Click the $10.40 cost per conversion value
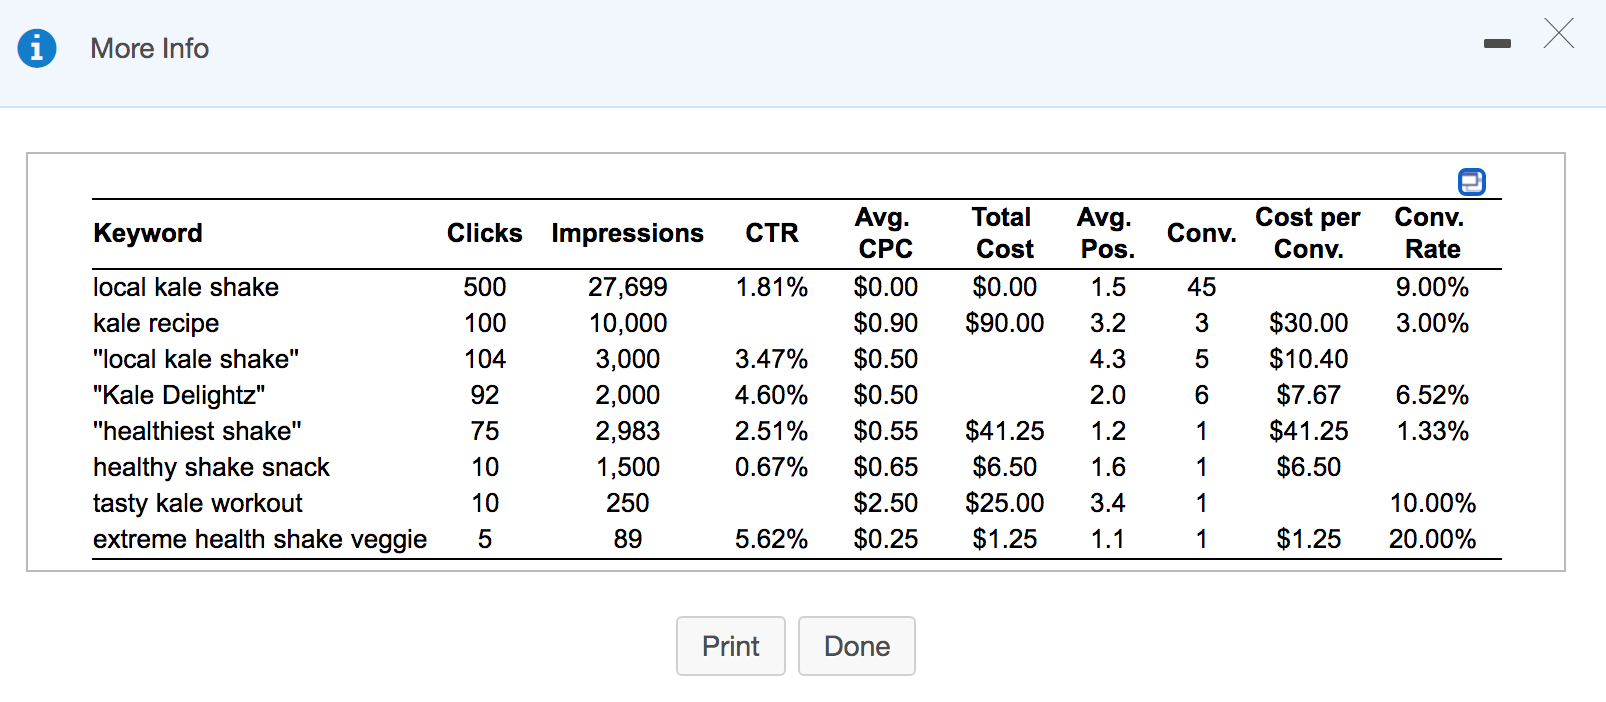 pos(1309,359)
